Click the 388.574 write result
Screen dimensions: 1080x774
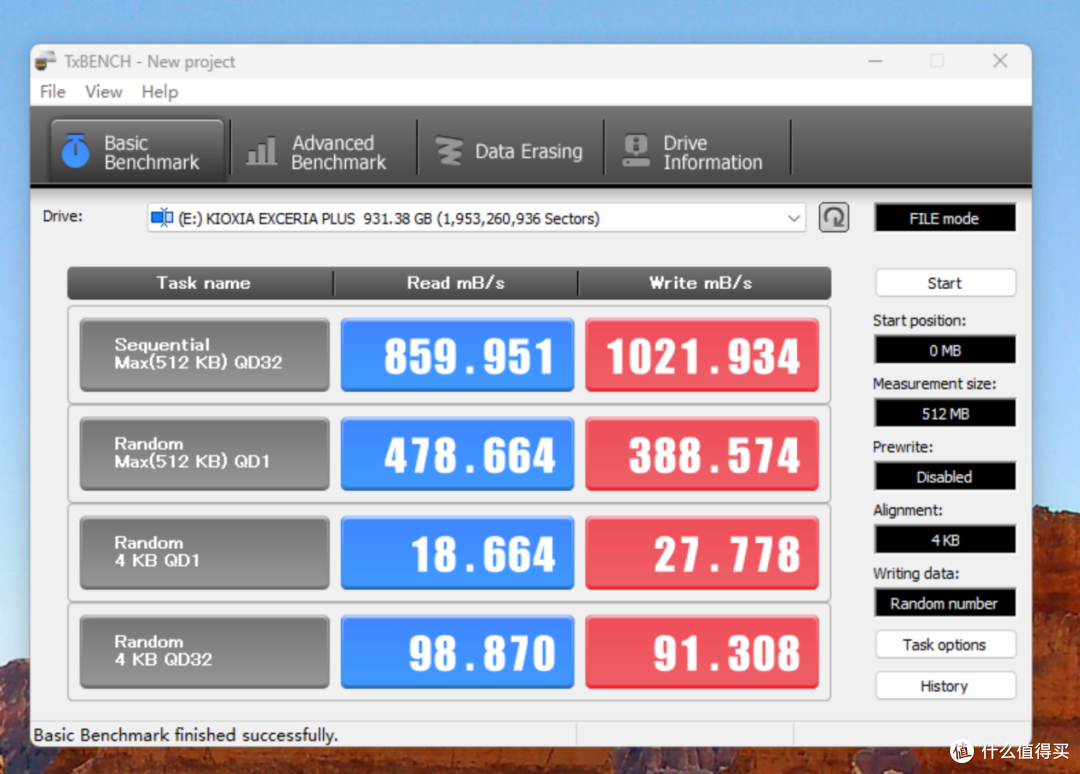(x=702, y=454)
